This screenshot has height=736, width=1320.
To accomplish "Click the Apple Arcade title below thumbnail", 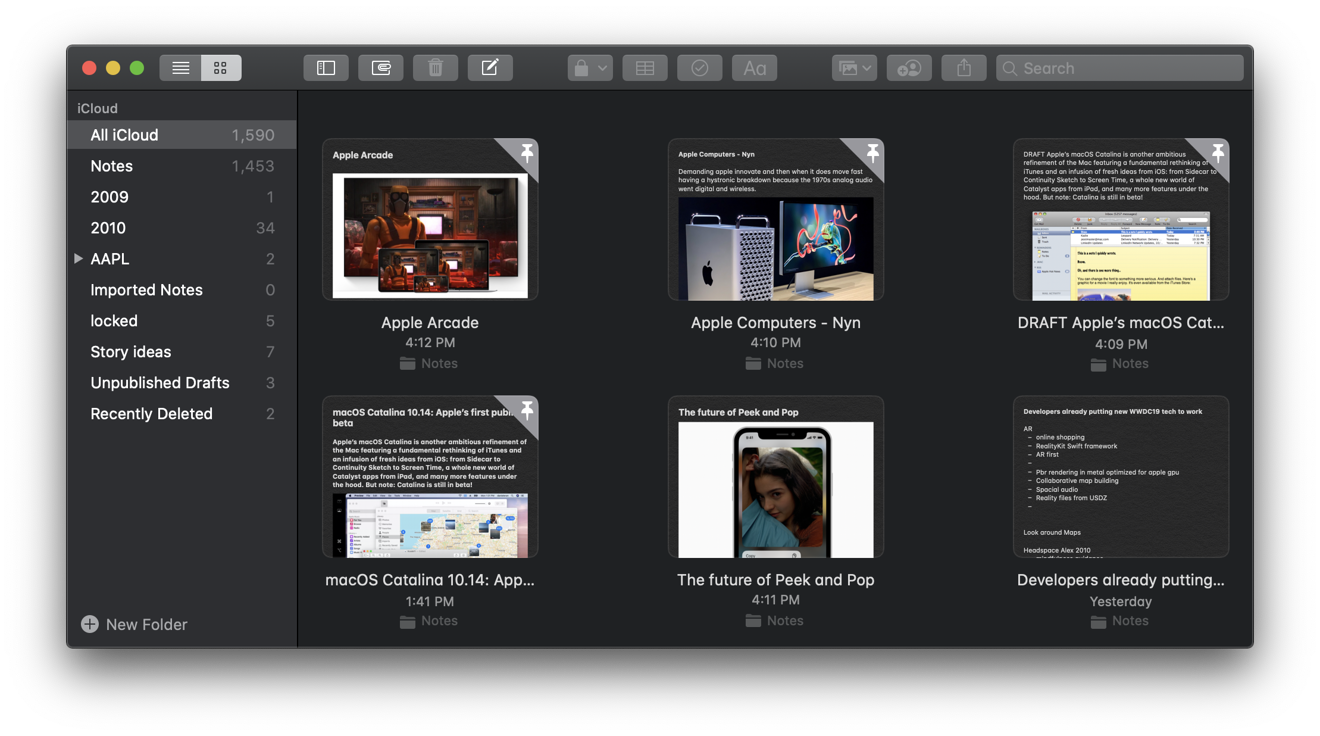I will (430, 323).
